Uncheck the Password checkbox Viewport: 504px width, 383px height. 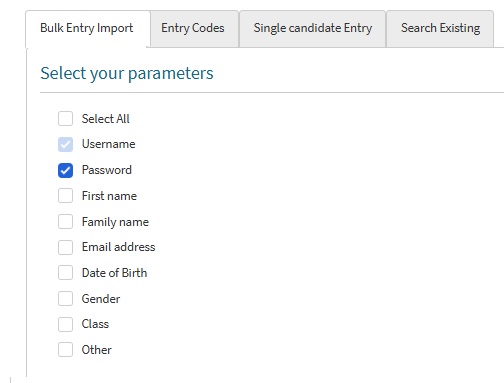pos(65,170)
